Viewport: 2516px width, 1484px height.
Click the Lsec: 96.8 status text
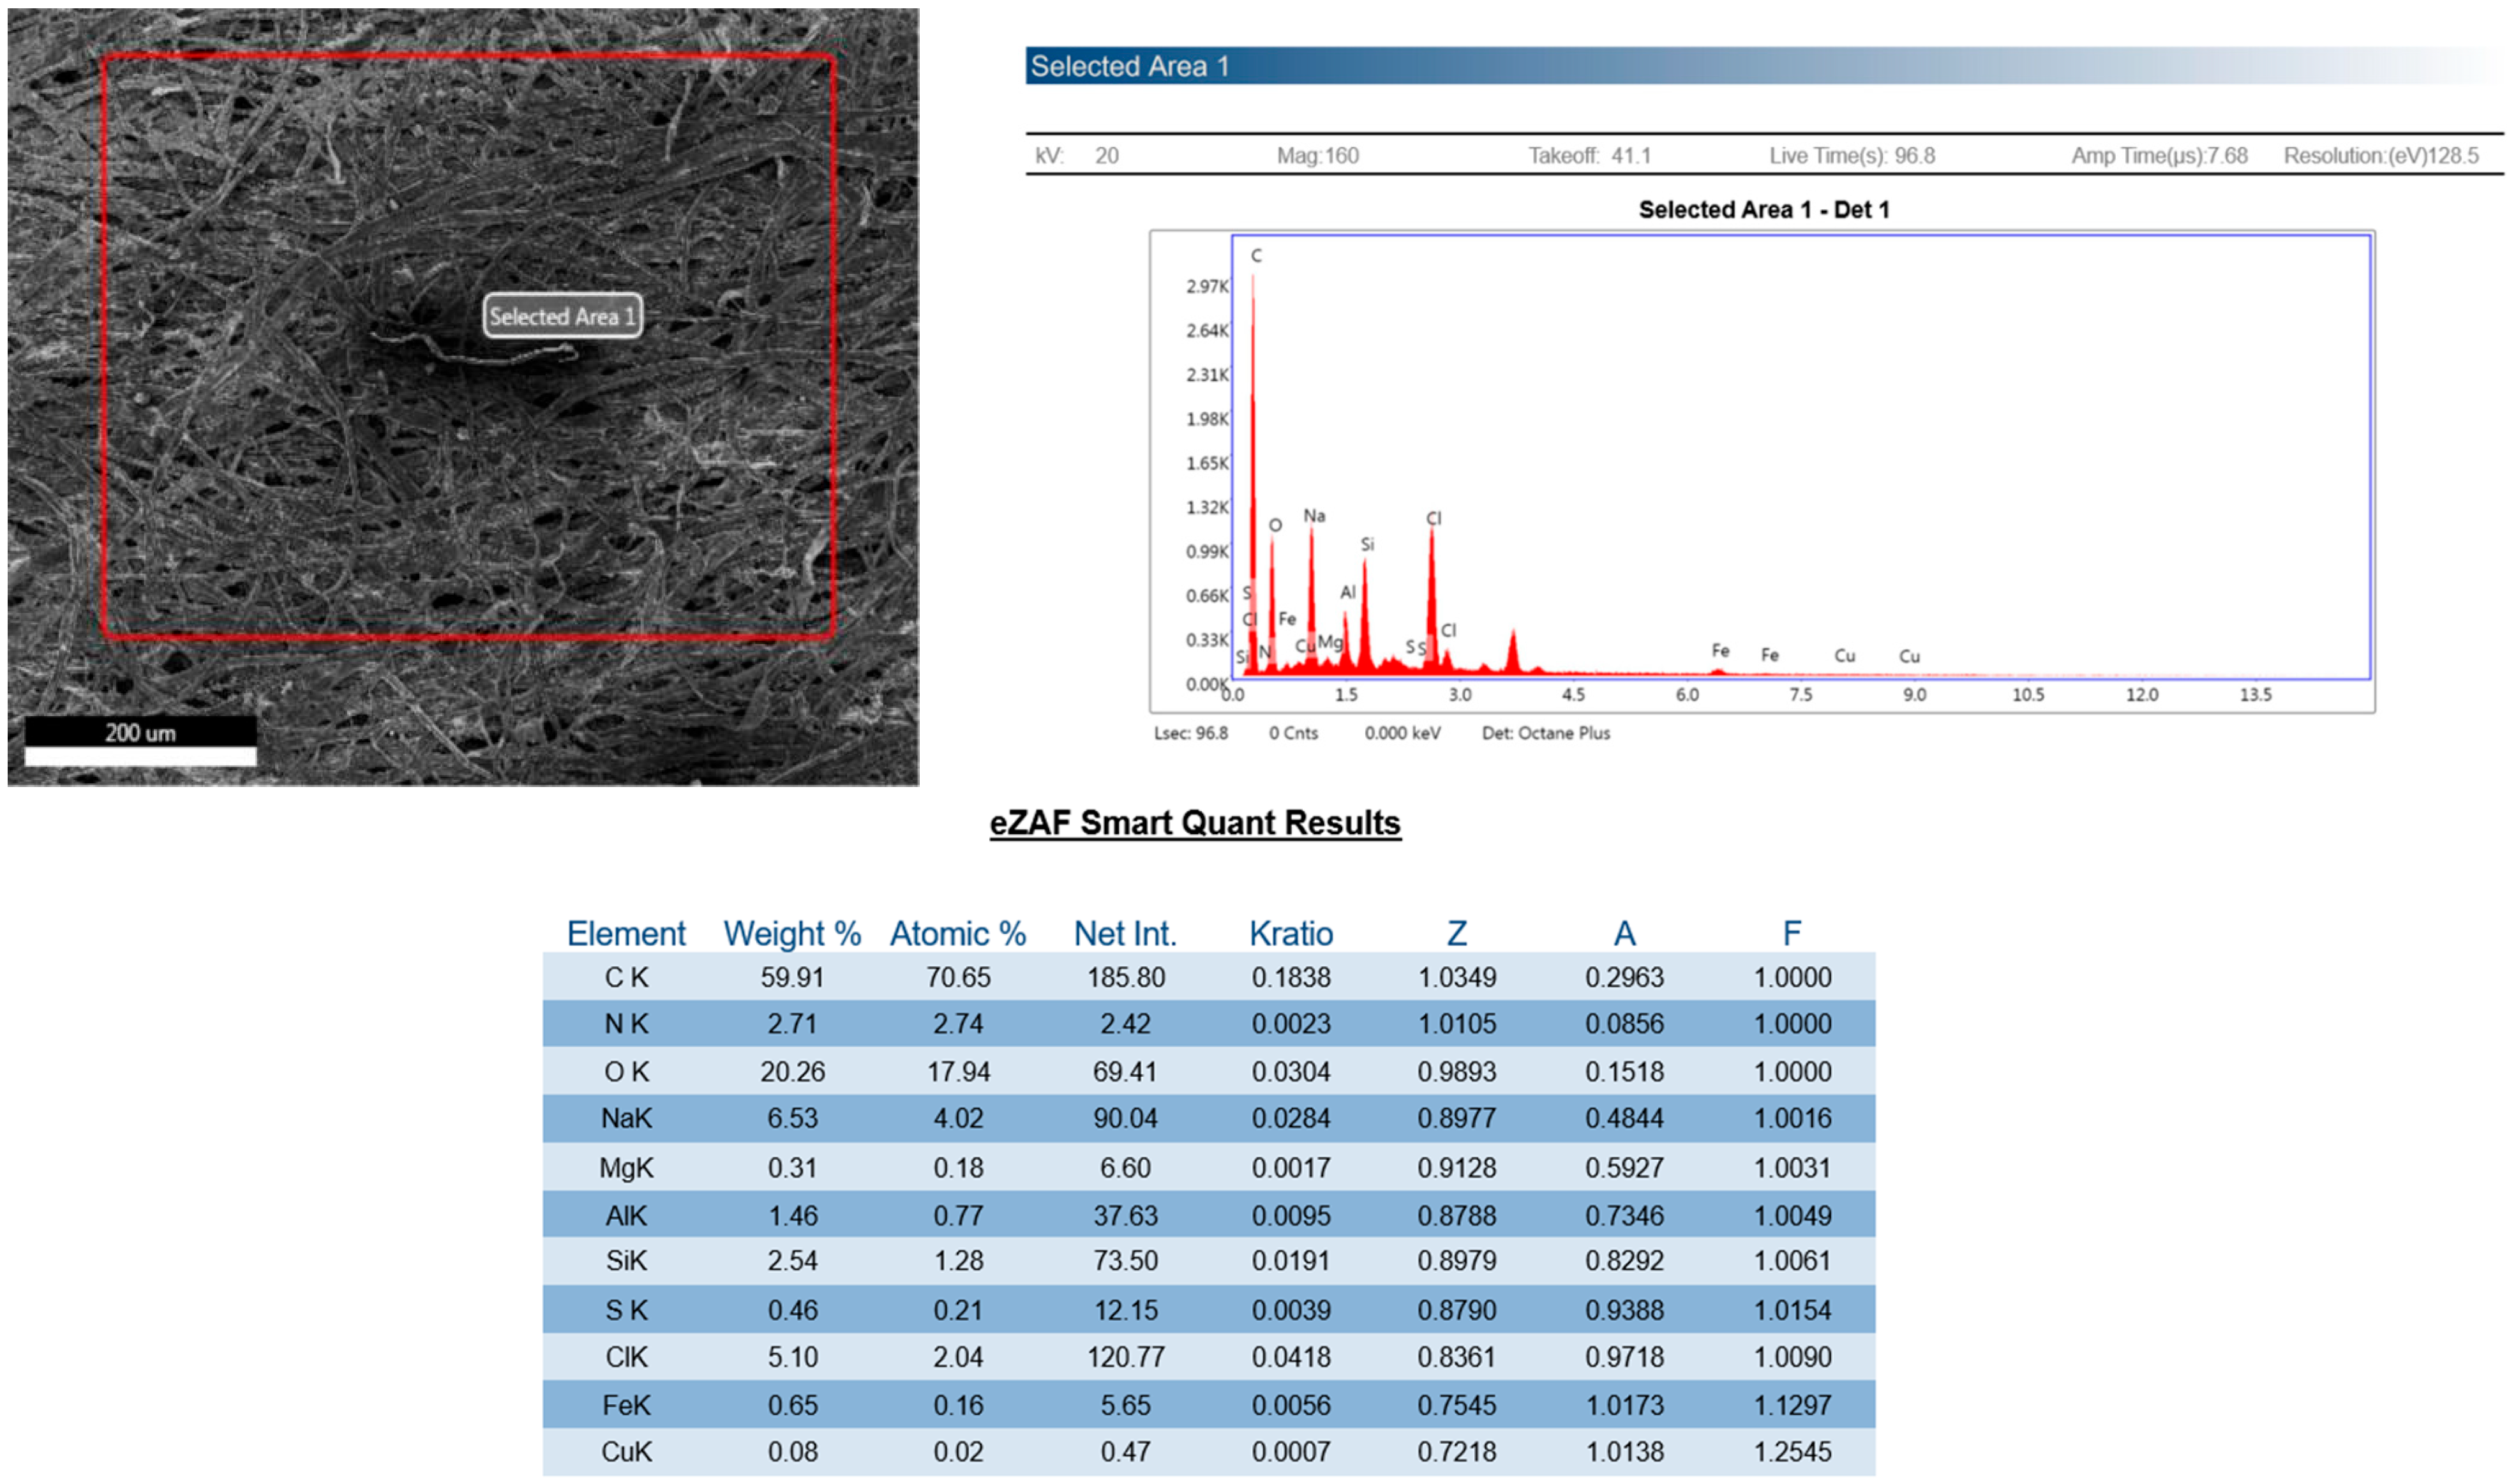[1191, 733]
